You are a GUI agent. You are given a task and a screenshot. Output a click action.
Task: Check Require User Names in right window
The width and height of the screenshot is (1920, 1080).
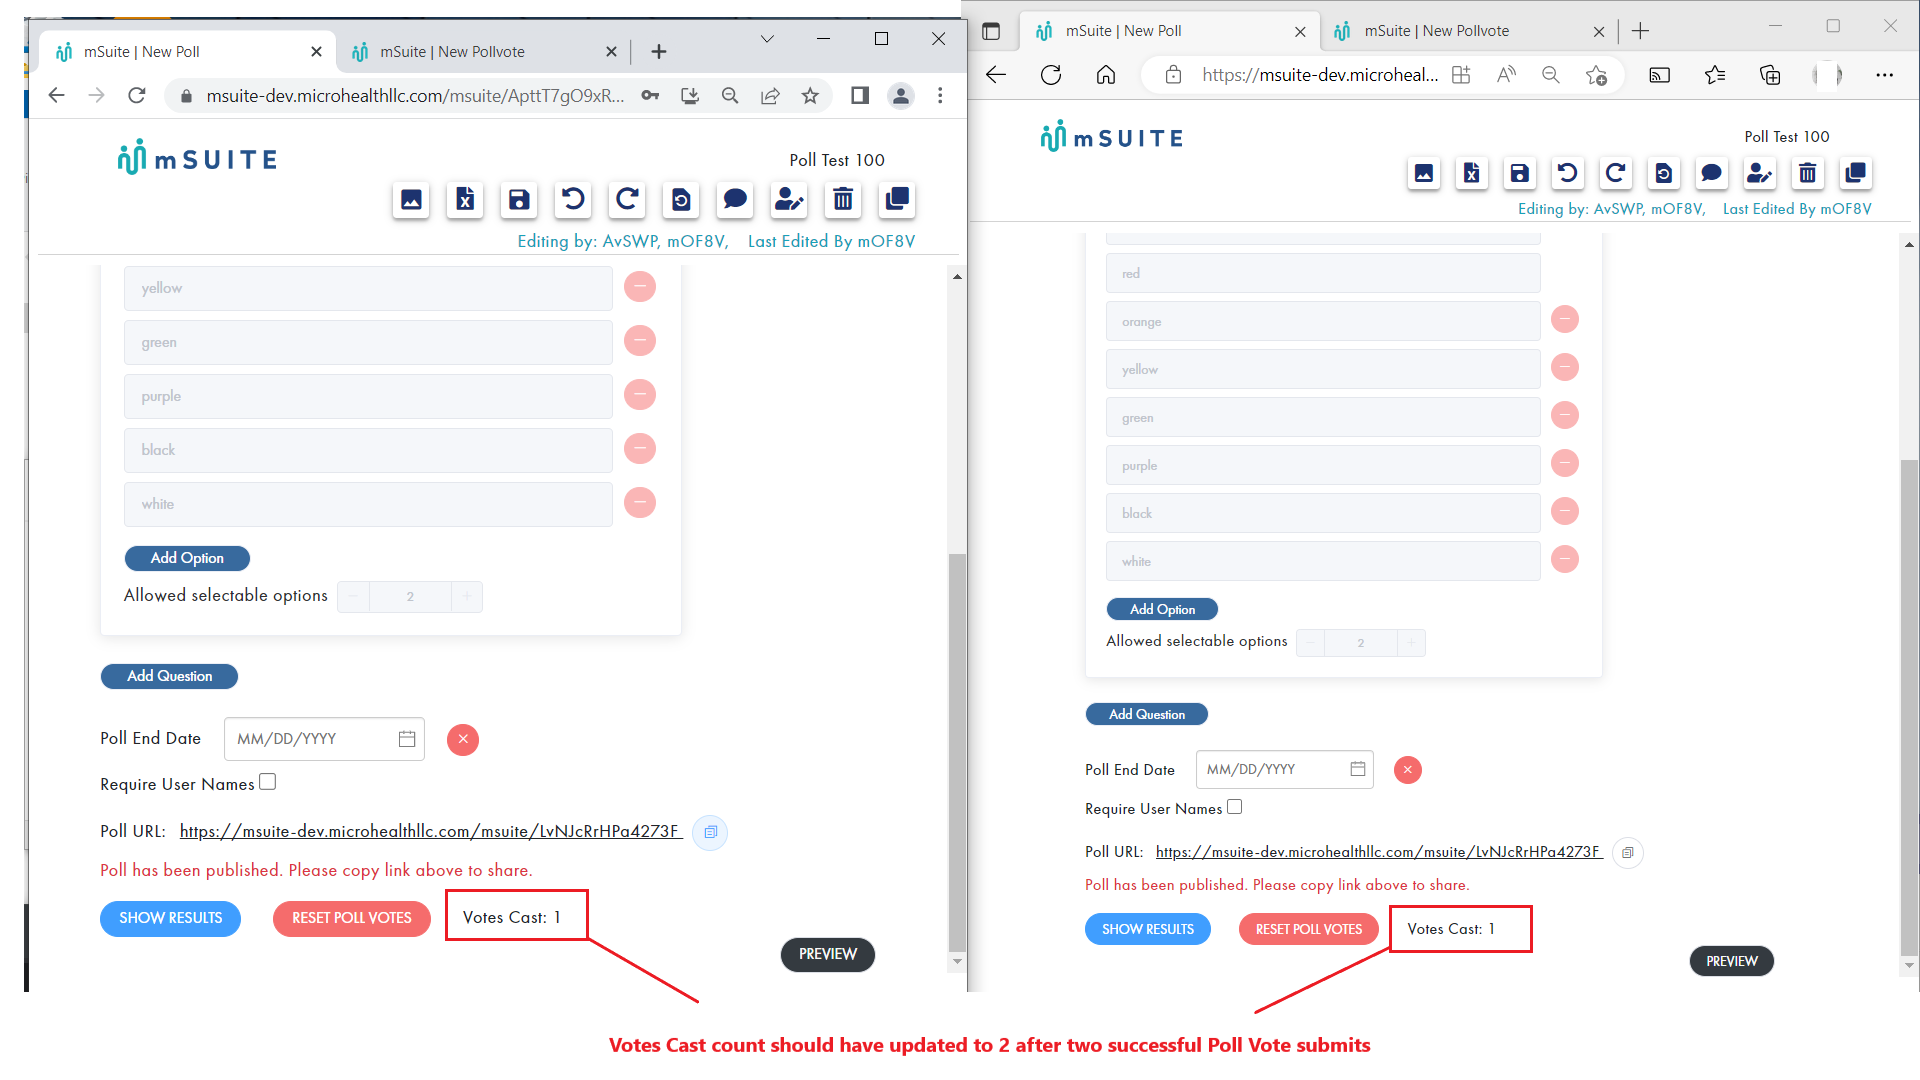(1235, 806)
